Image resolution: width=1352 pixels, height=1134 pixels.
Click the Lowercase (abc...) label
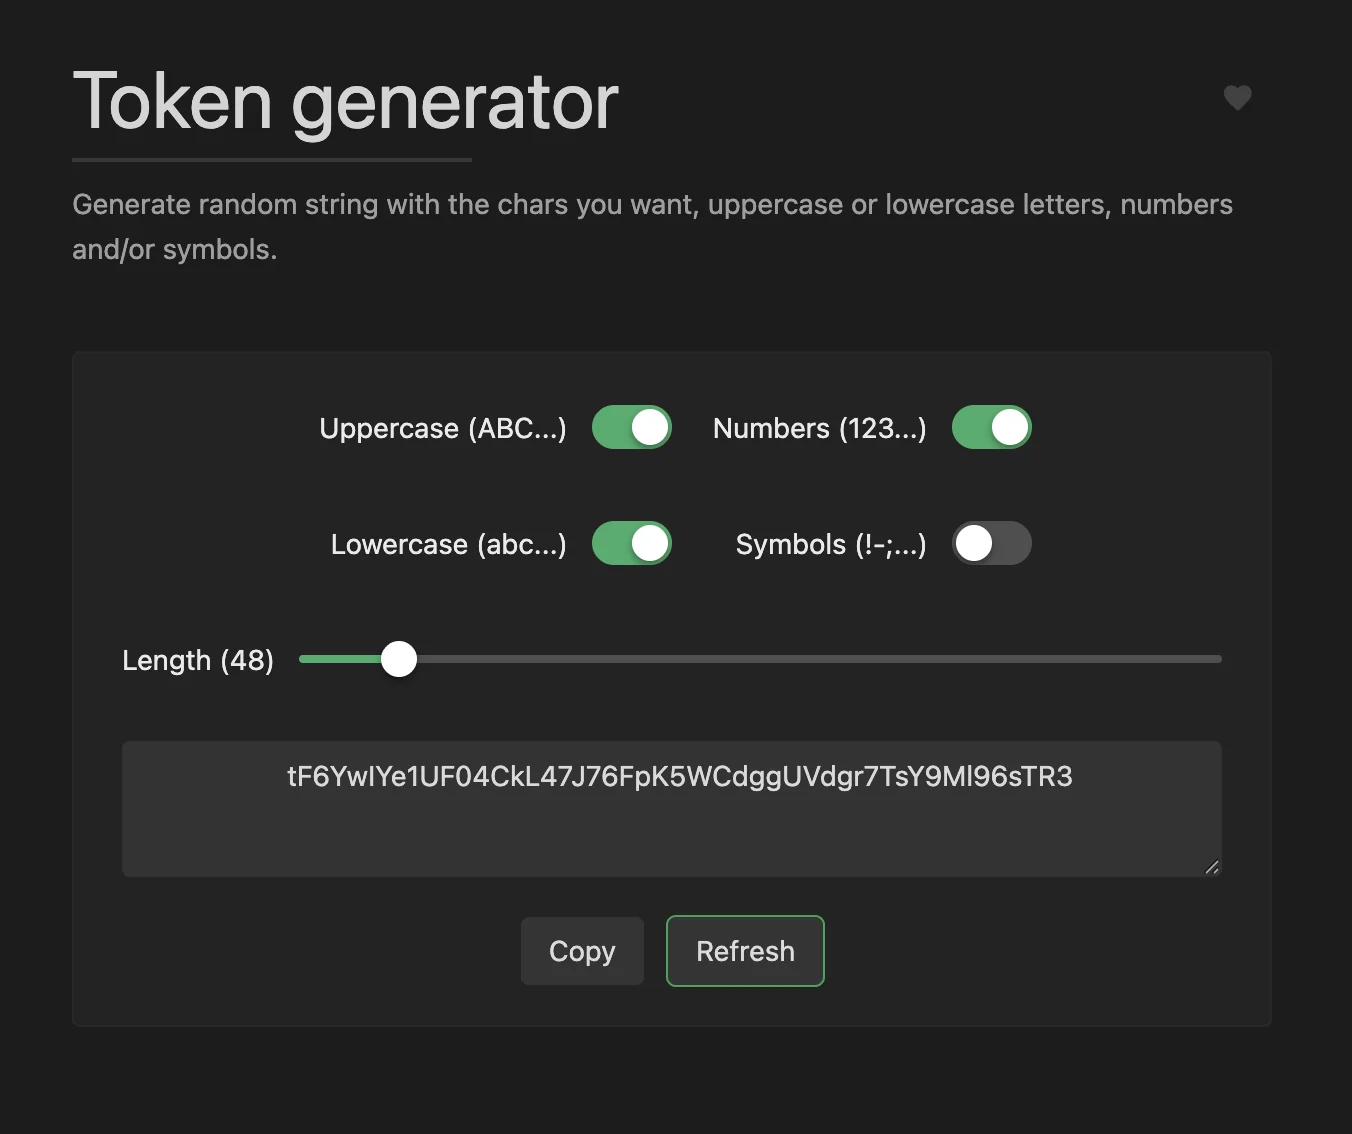pyautogui.click(x=448, y=544)
